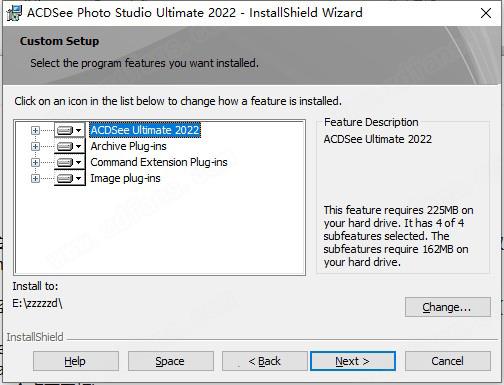Expand the Image plug-ins tree node
The width and height of the screenshot is (504, 385).
pyautogui.click(x=35, y=178)
